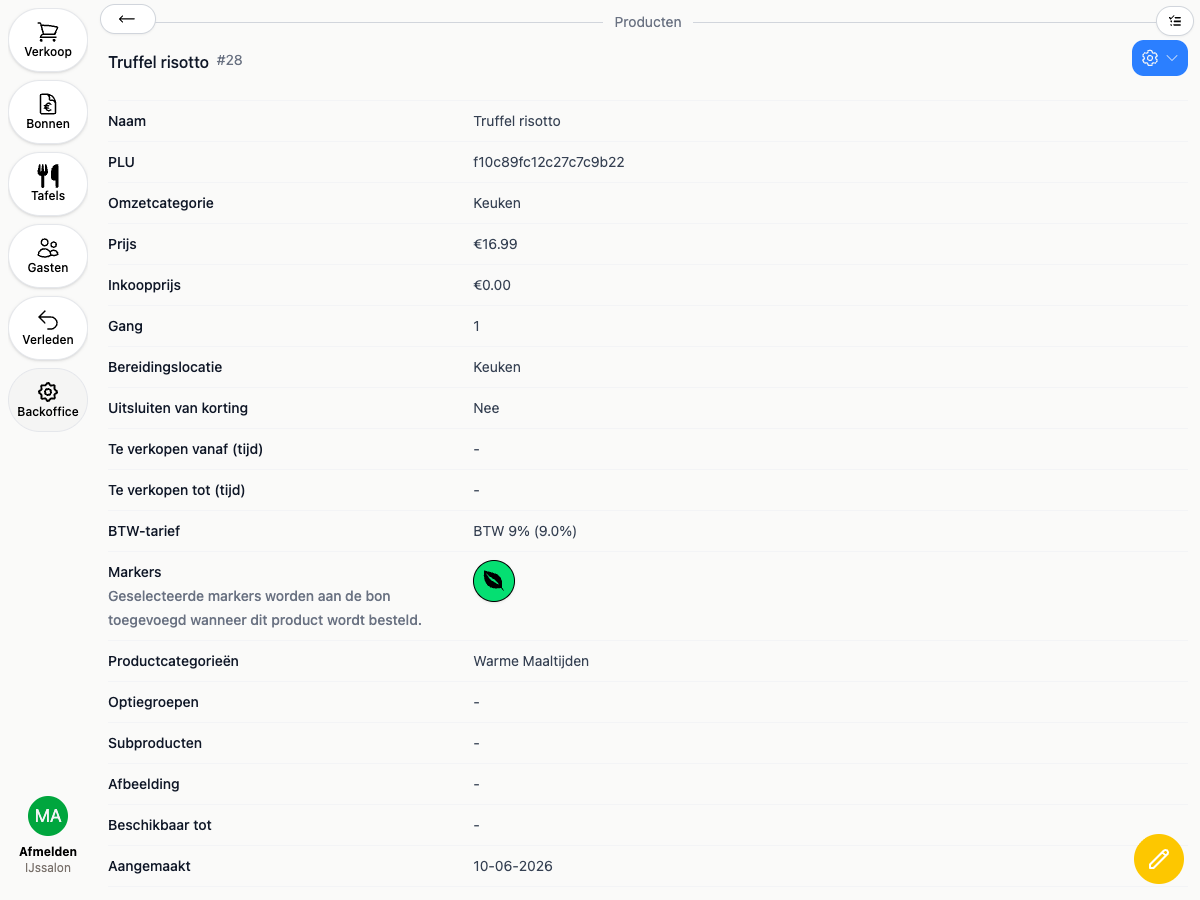Click the Prijs value €16.99
The width and height of the screenshot is (1200, 900).
tap(495, 244)
